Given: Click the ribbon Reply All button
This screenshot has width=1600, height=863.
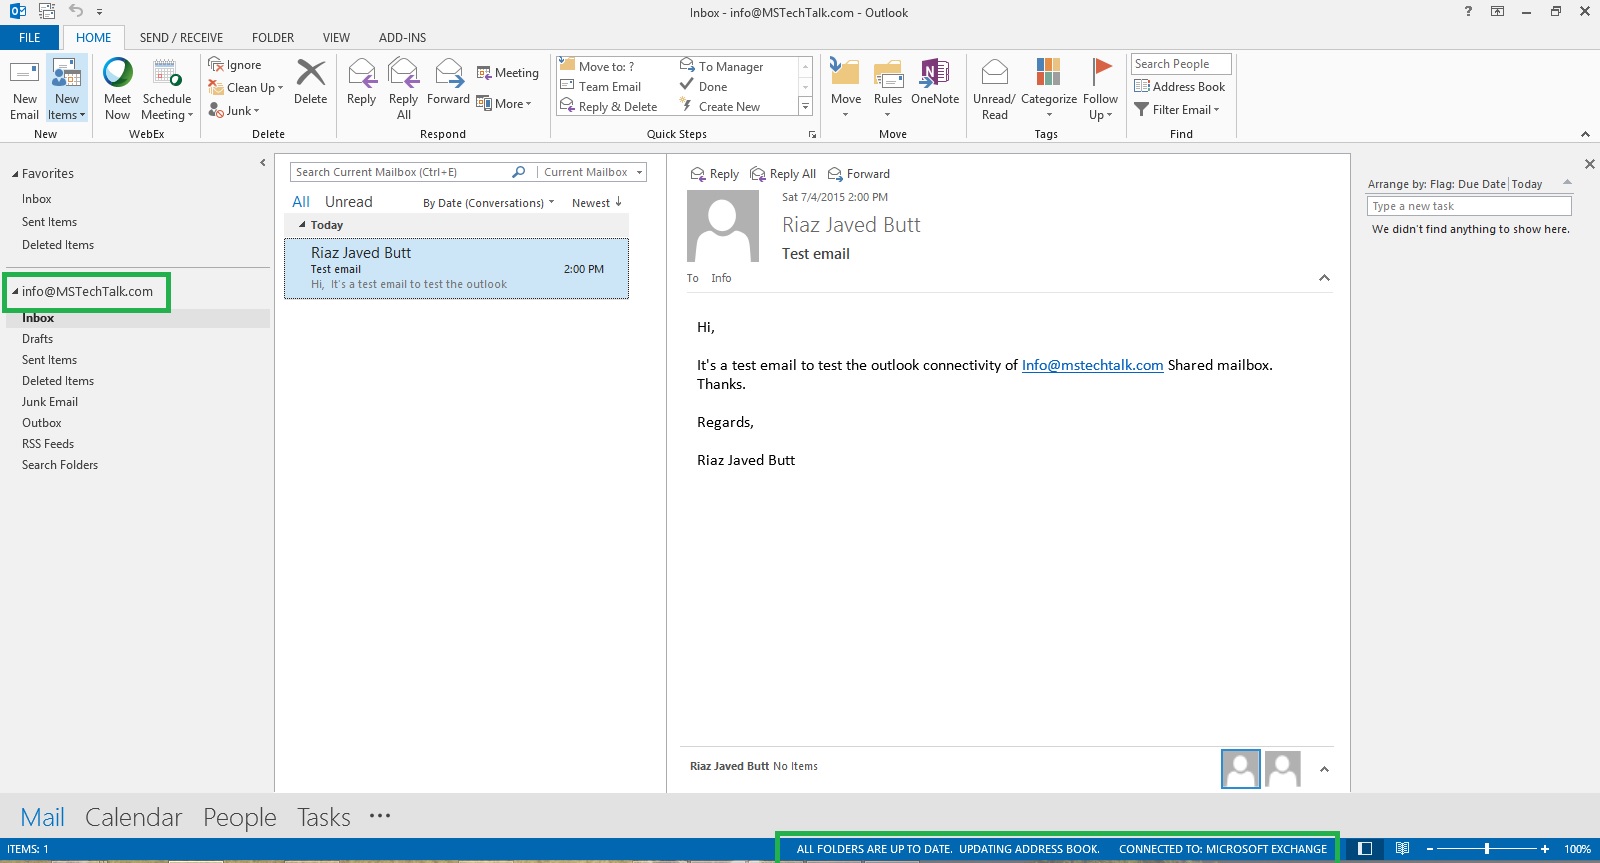Looking at the screenshot, I should [403, 90].
